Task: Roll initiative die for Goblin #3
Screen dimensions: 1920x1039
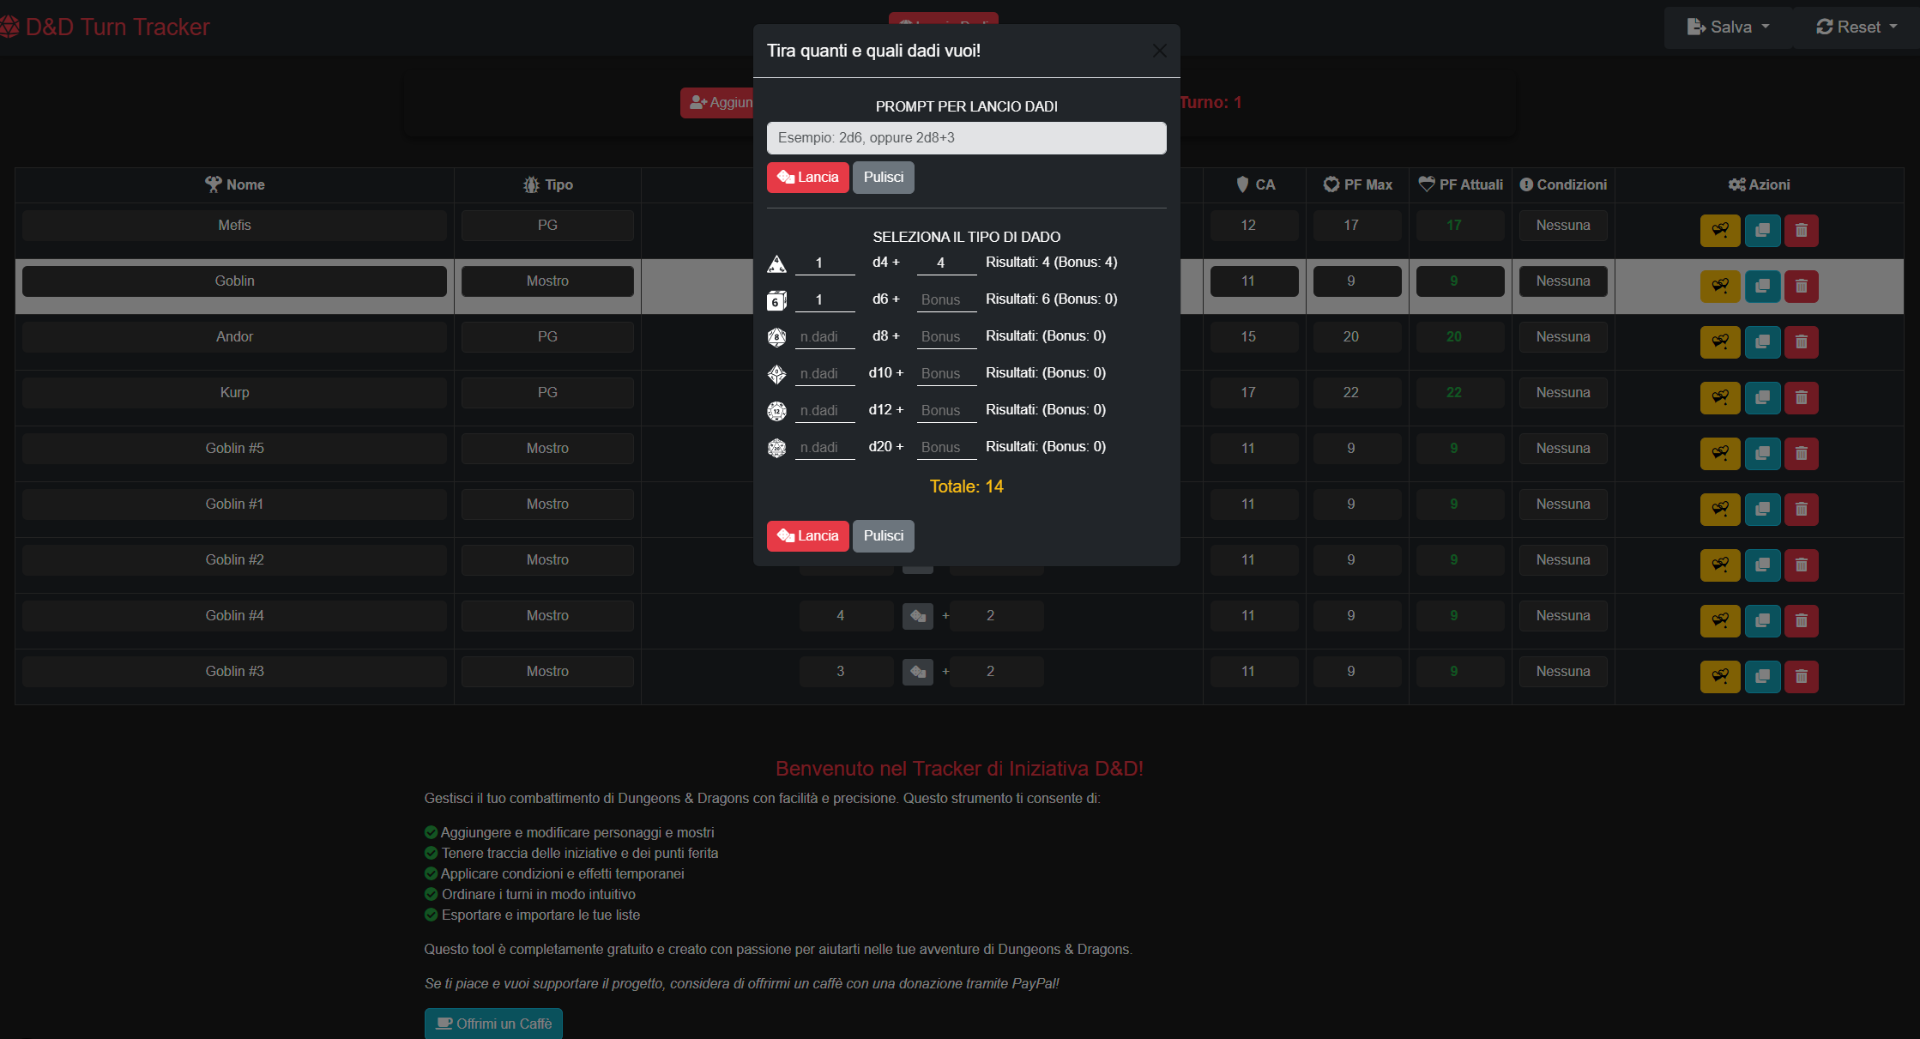Action: coord(917,672)
